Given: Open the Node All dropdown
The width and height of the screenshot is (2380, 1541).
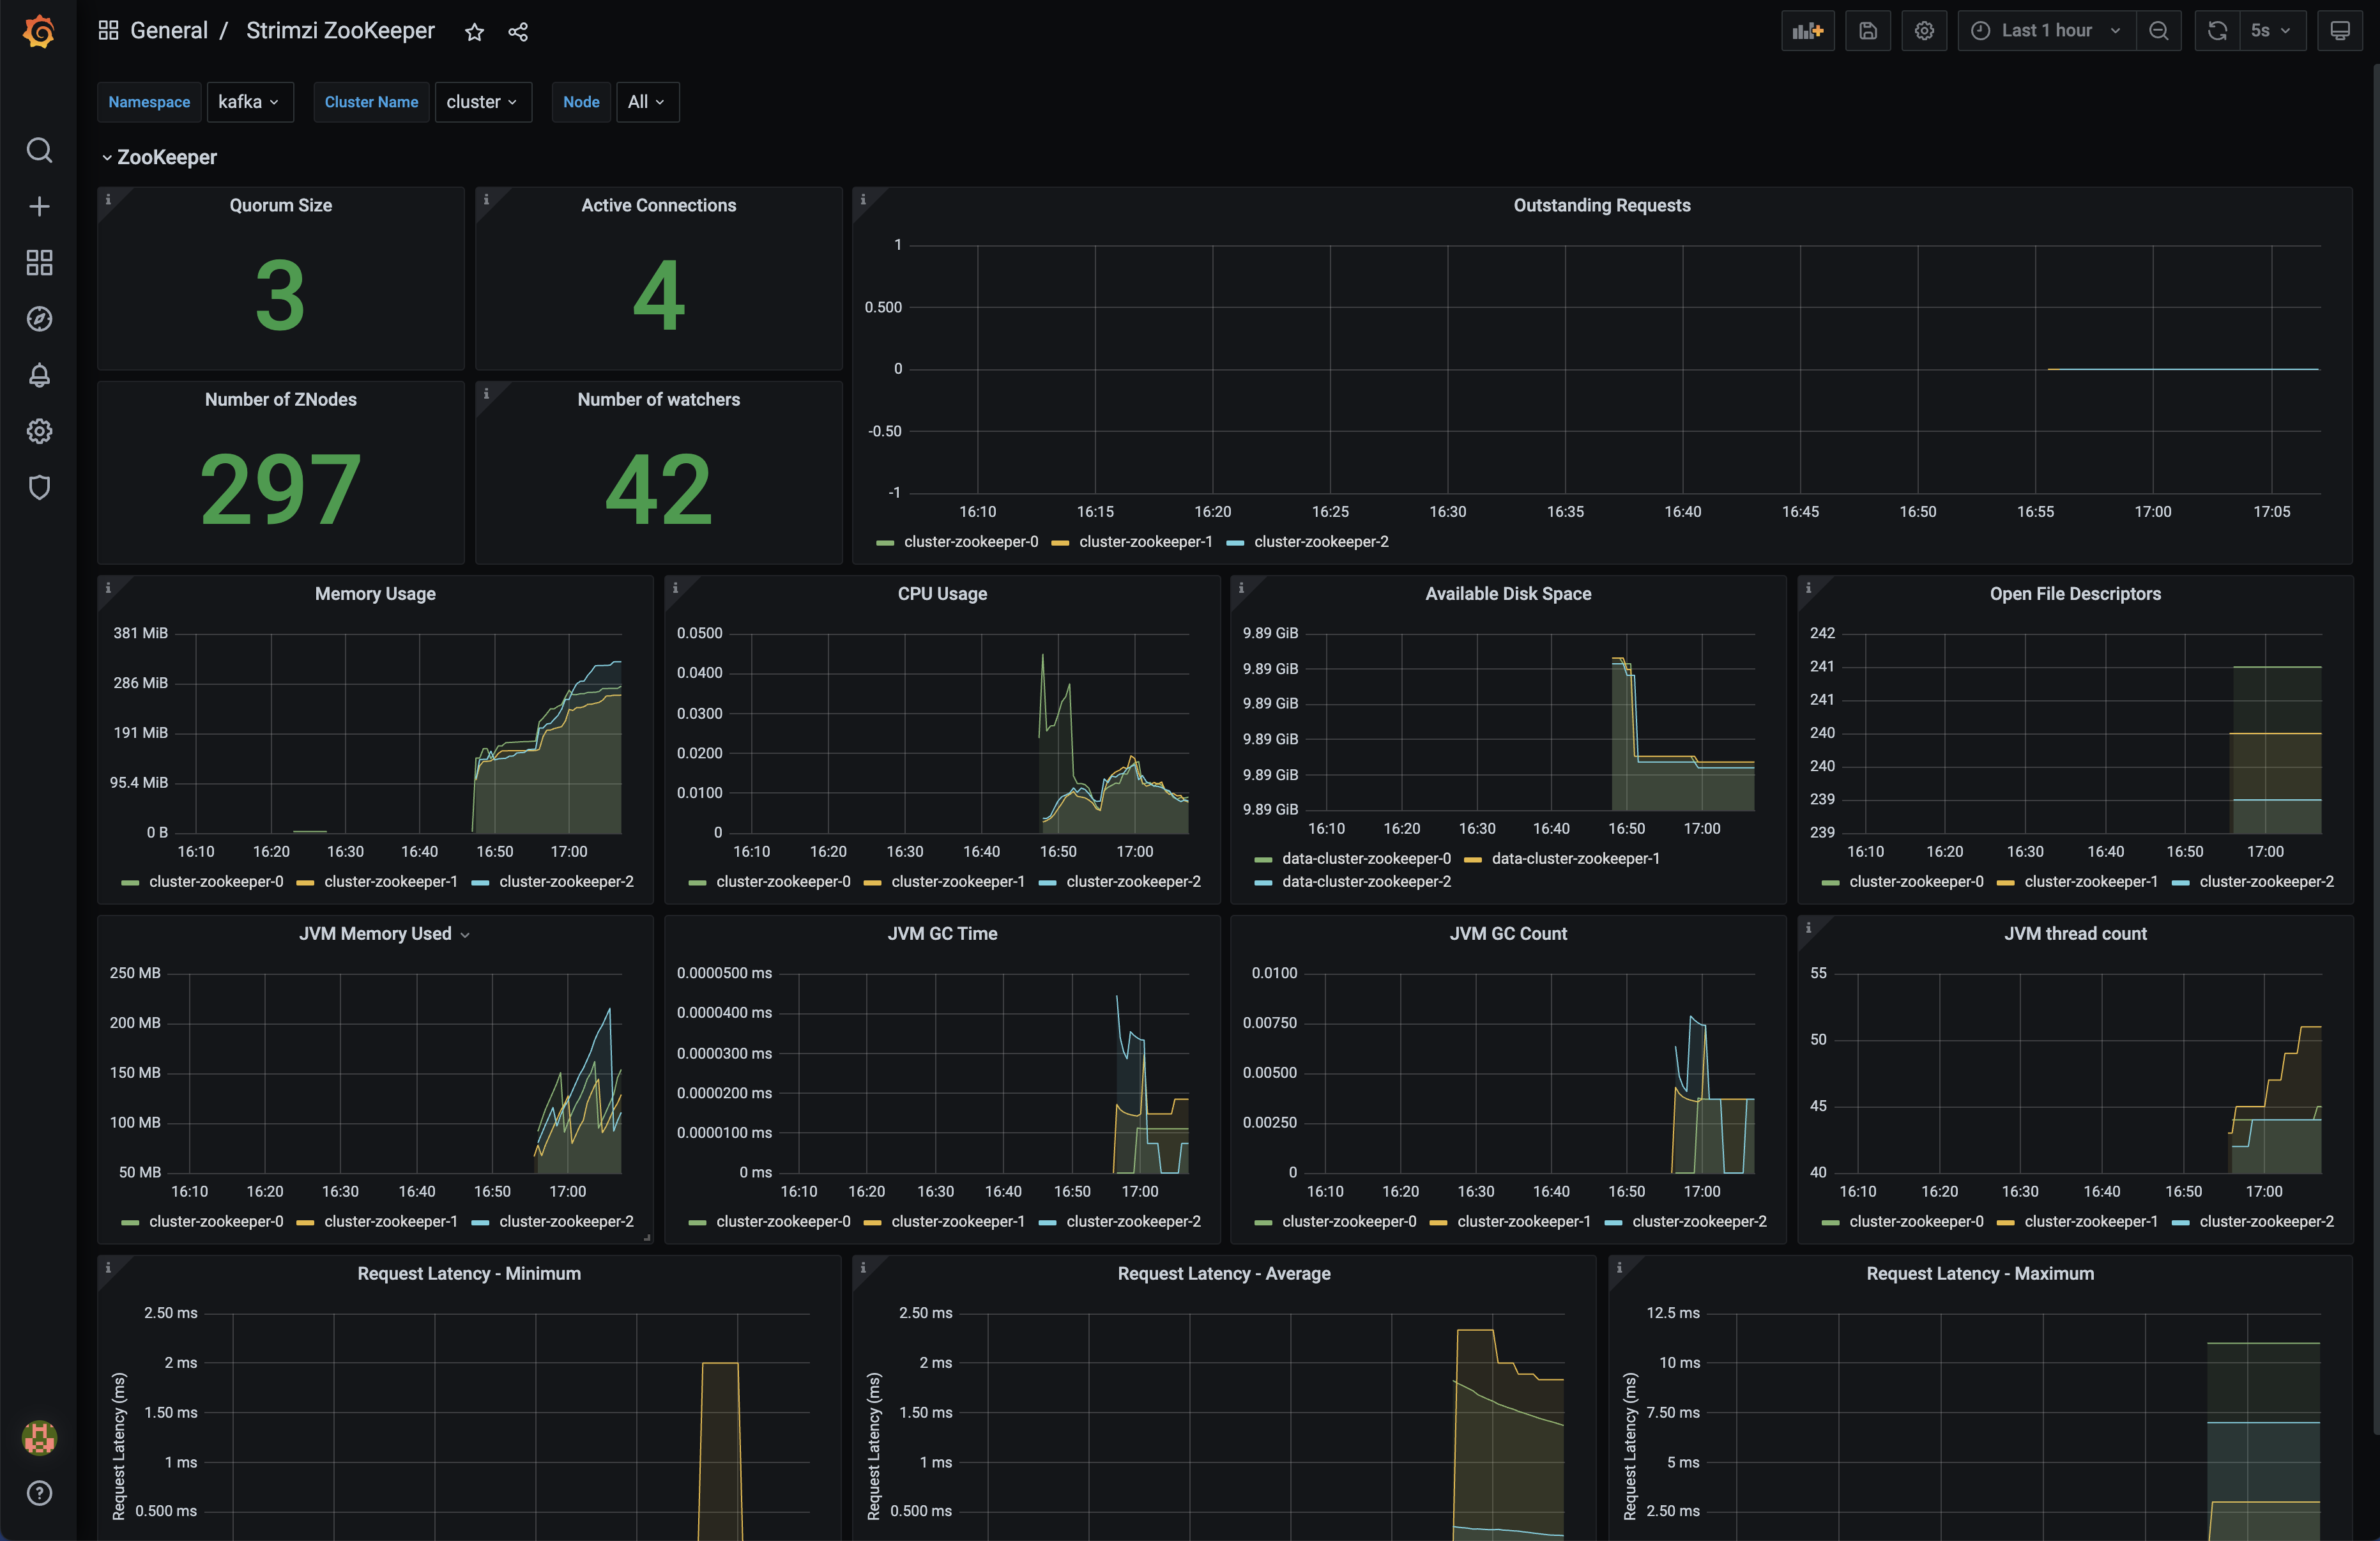Looking at the screenshot, I should (647, 102).
